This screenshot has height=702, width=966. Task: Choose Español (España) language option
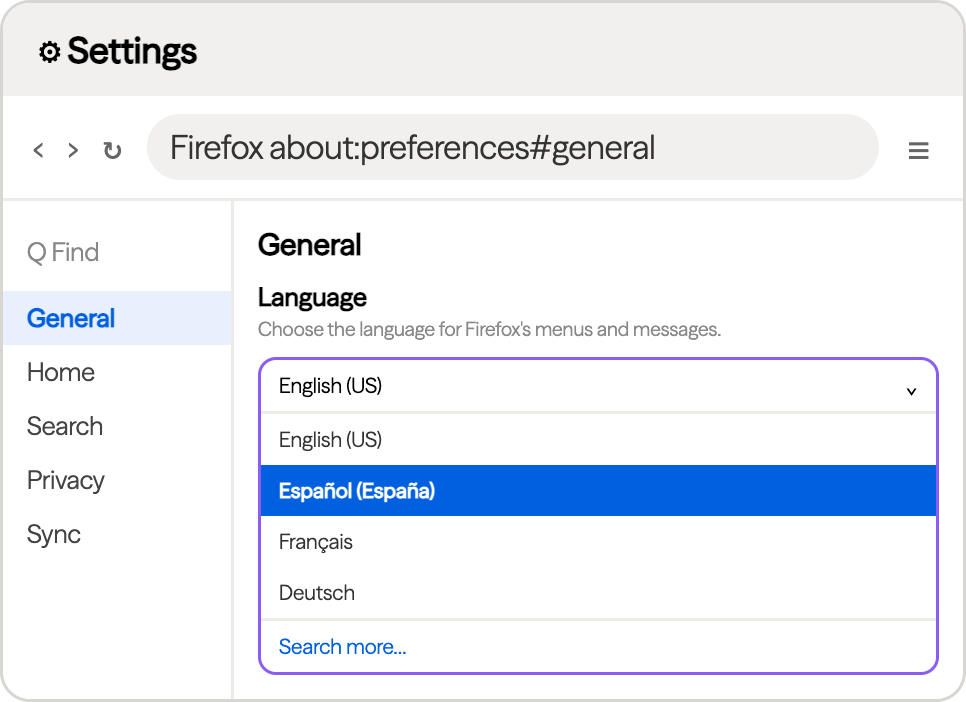coord(598,491)
